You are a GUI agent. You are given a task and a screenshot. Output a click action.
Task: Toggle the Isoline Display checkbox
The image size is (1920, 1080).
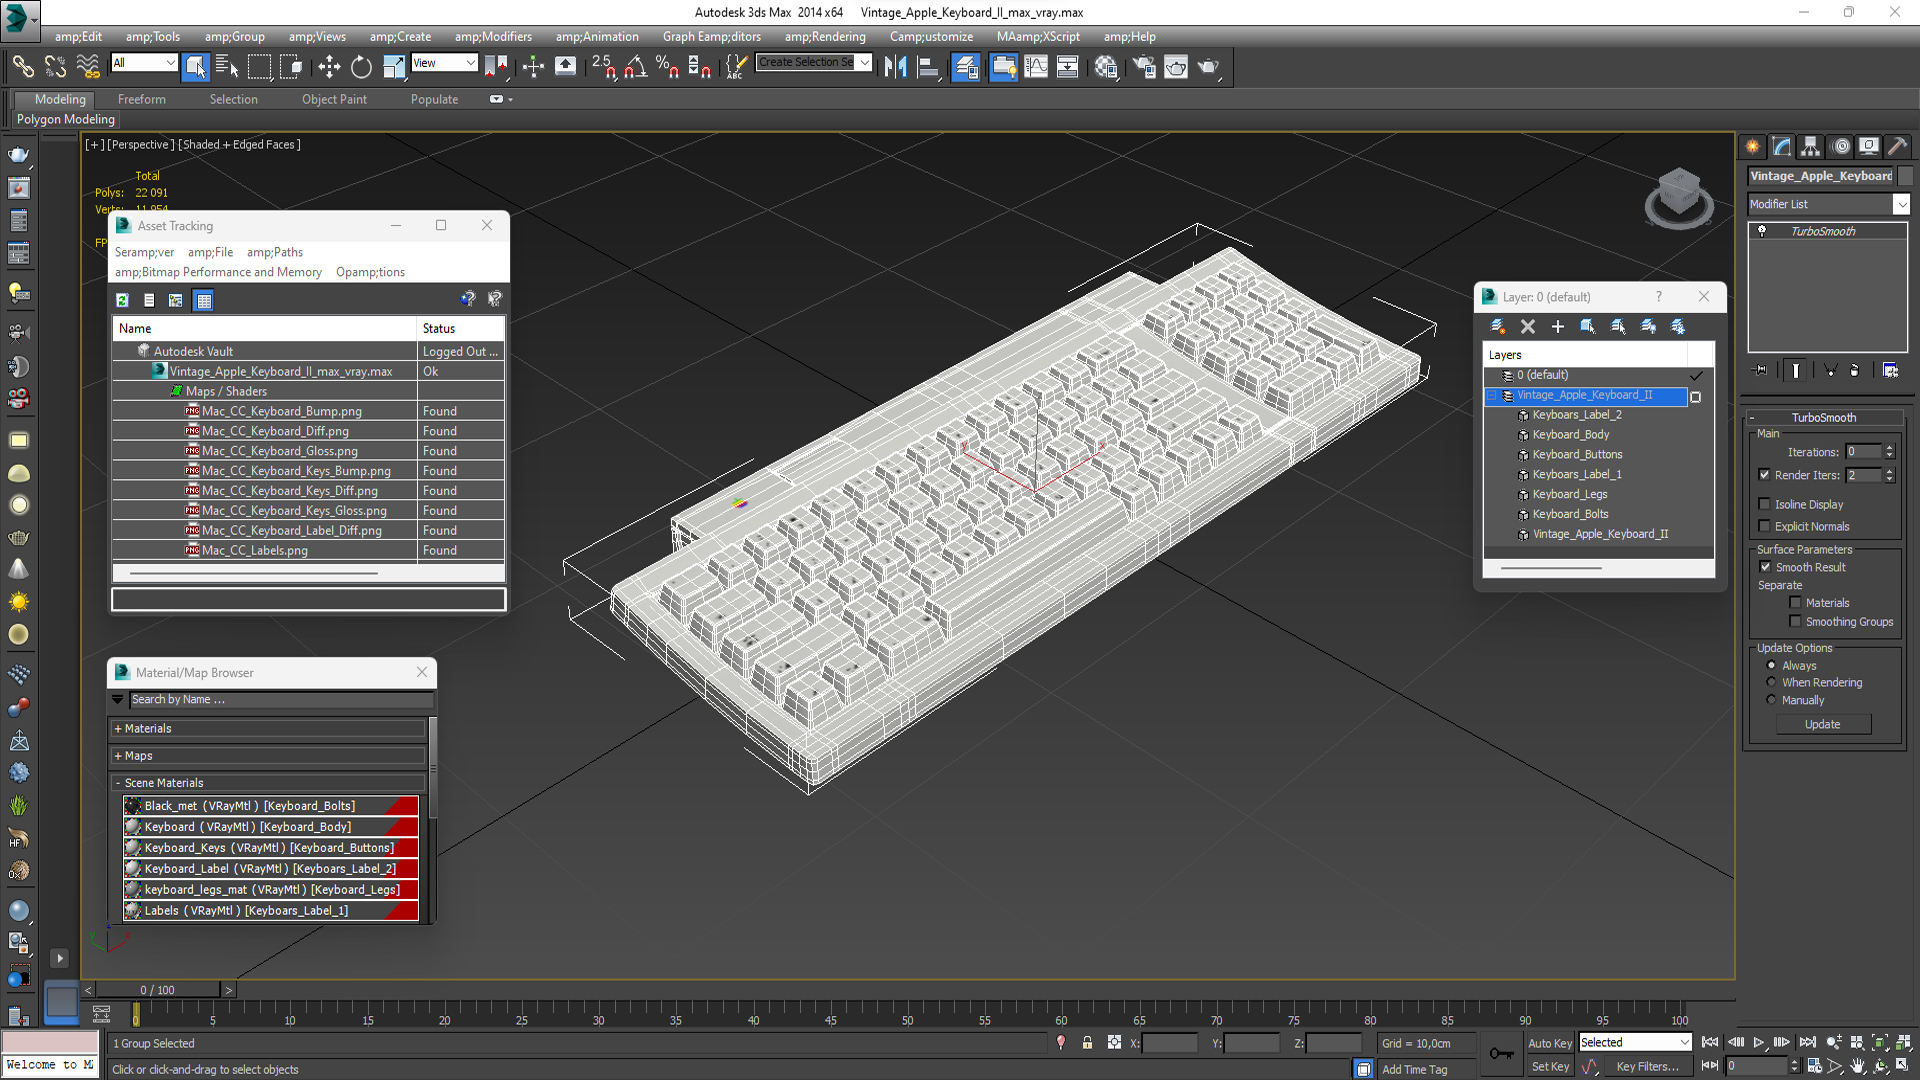coord(1764,504)
